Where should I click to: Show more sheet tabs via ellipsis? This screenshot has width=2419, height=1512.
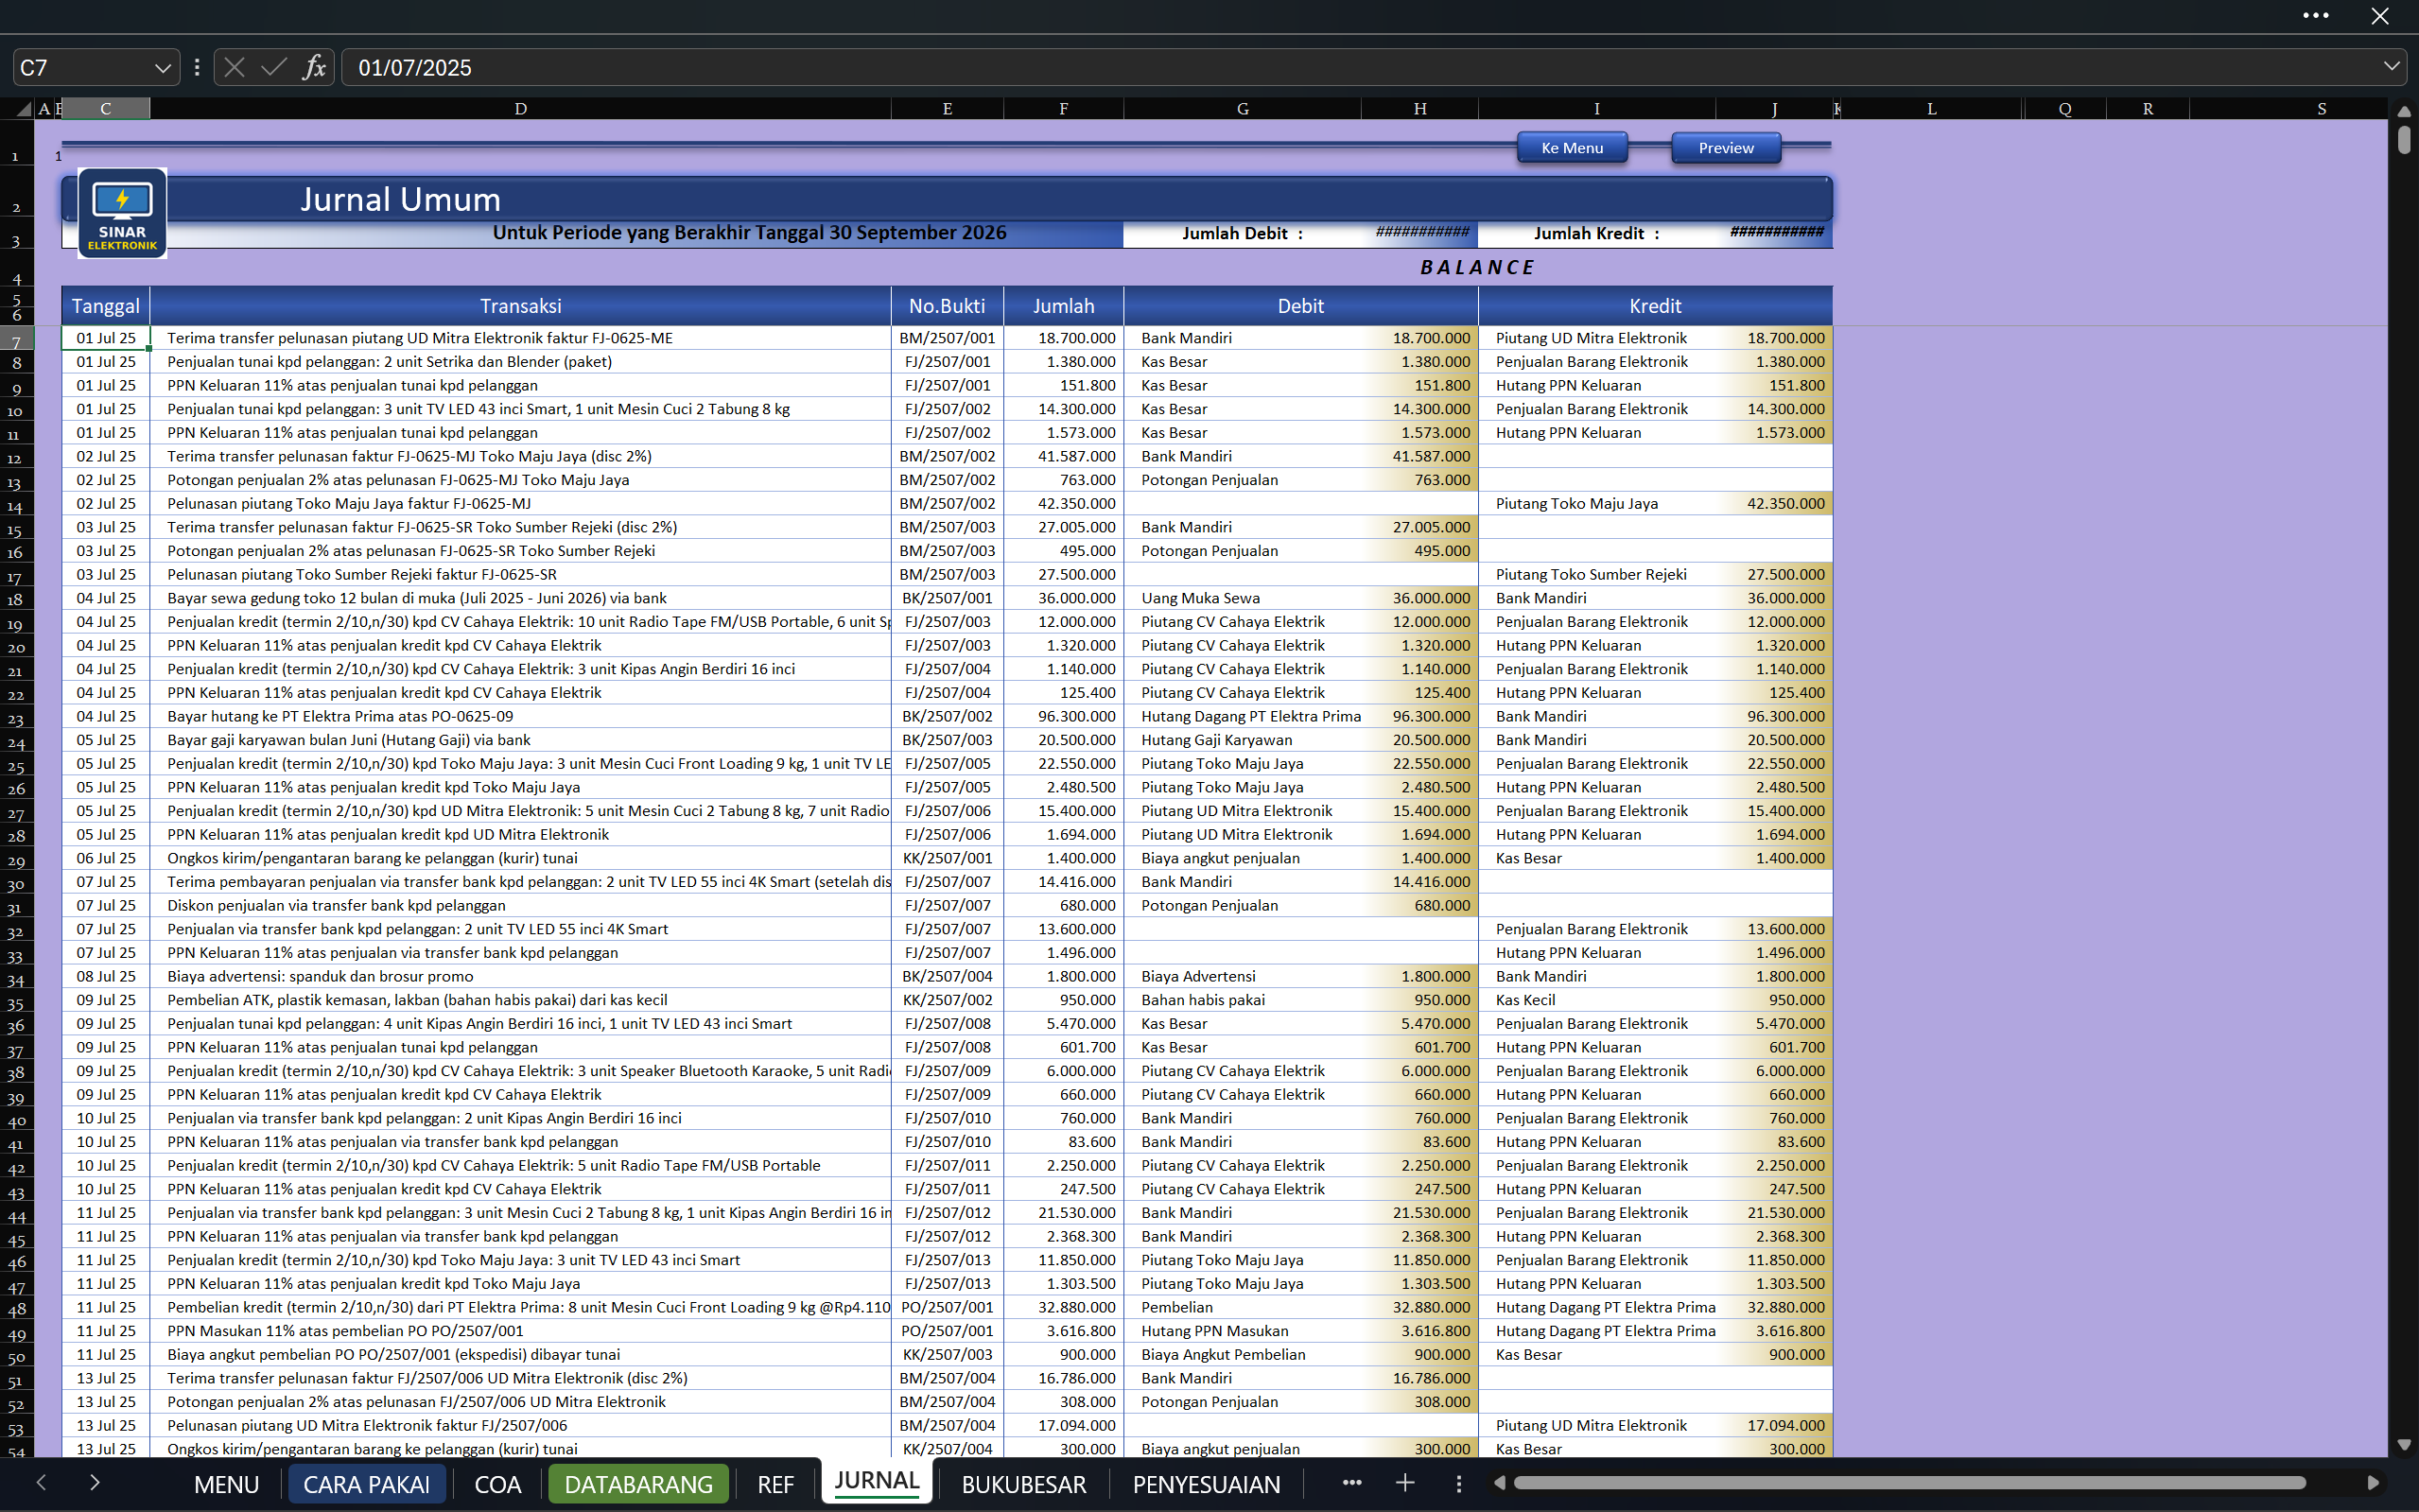click(1352, 1483)
